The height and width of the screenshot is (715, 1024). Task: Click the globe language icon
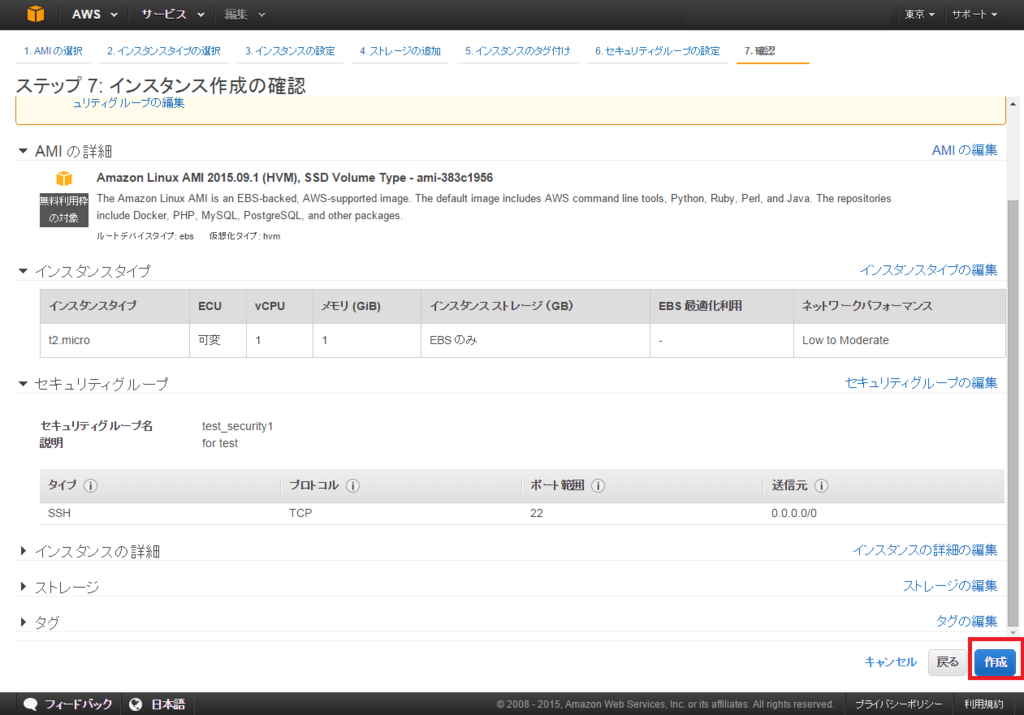point(136,704)
